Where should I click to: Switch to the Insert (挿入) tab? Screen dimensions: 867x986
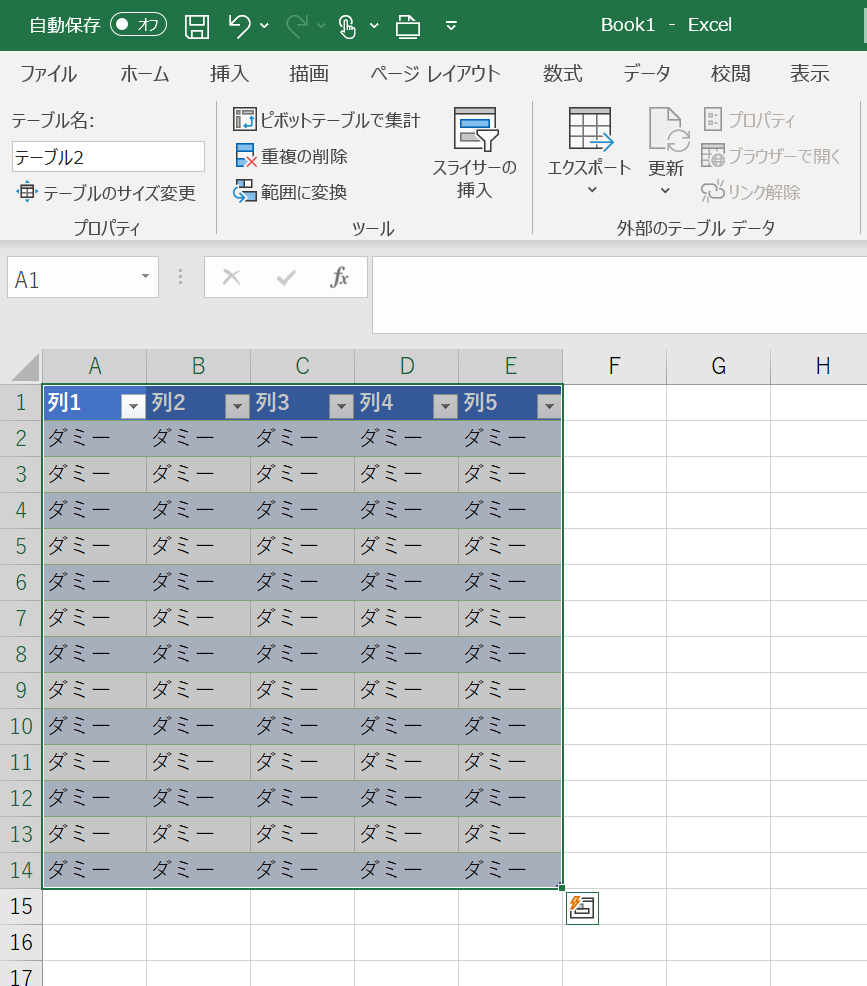point(229,74)
